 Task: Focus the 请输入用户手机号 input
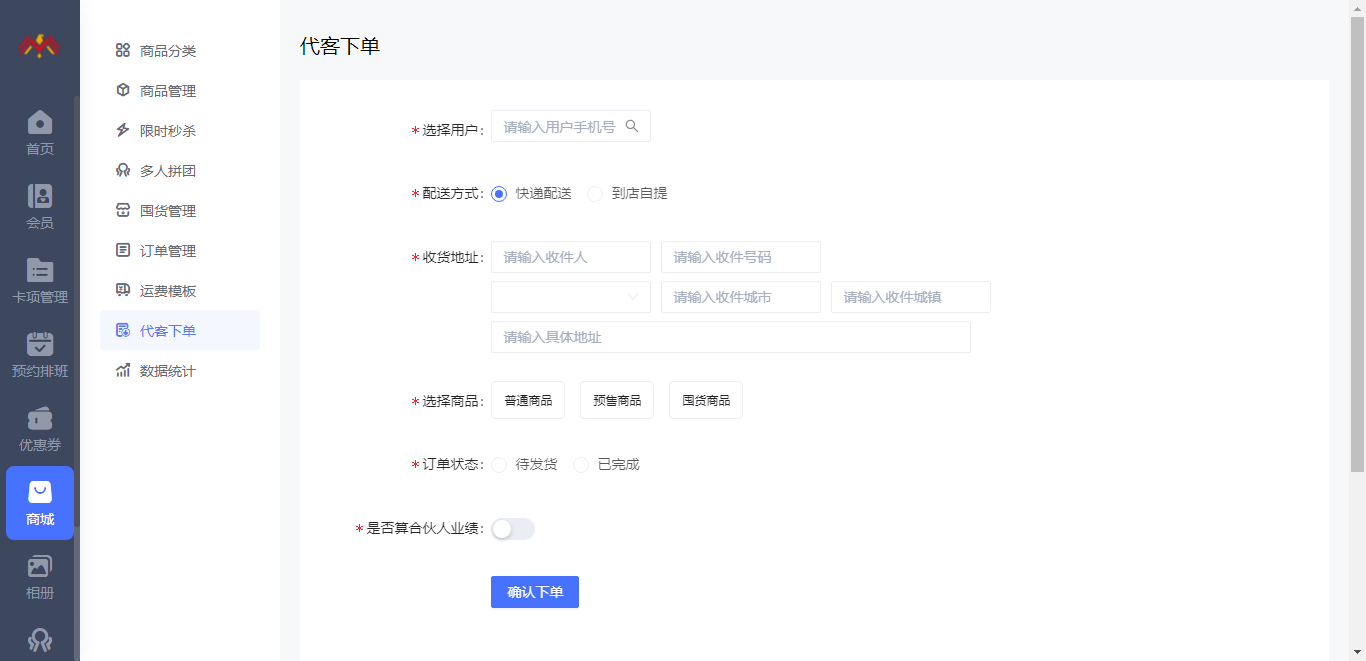click(571, 126)
